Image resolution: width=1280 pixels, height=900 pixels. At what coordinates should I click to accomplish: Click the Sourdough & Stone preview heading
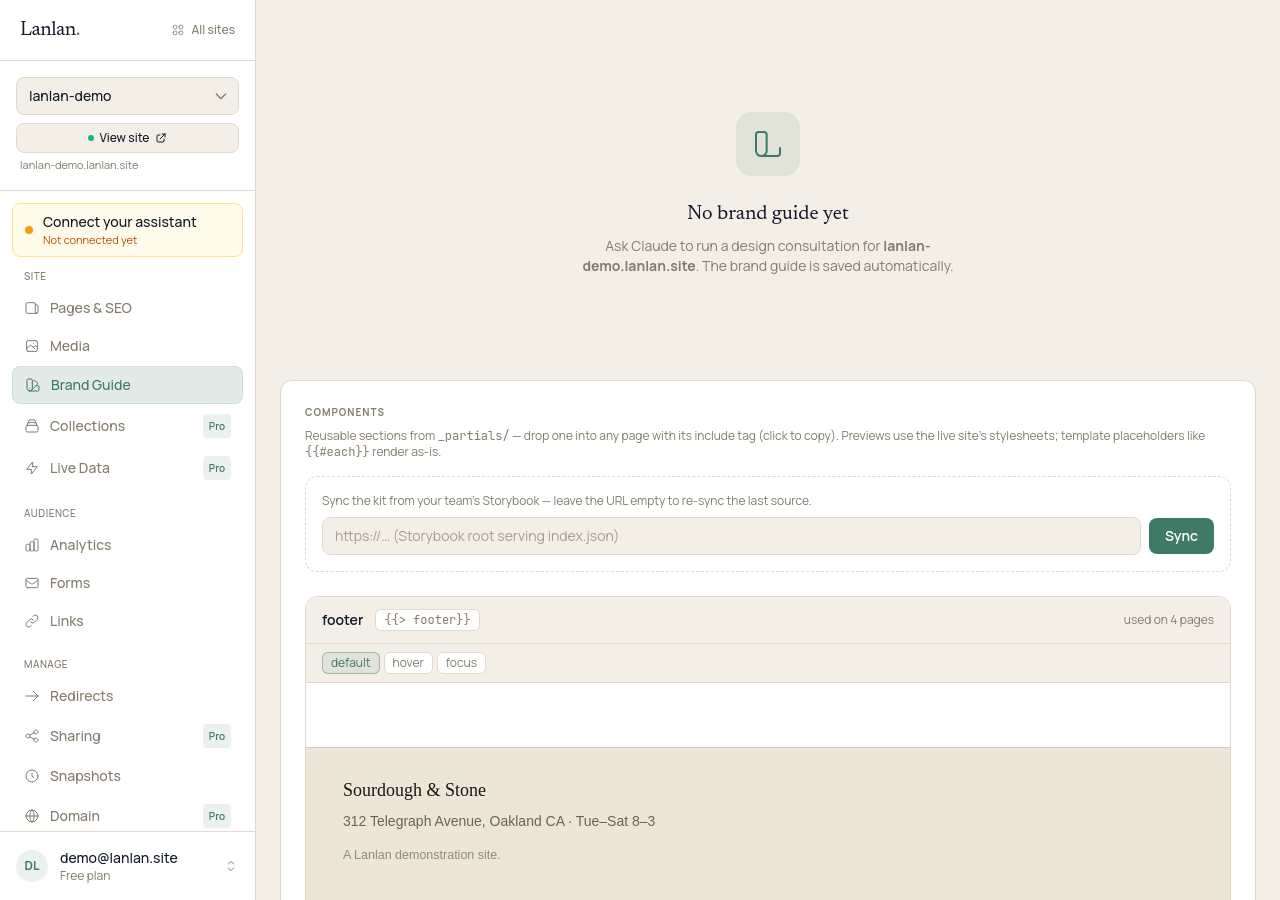pyautogui.click(x=414, y=790)
